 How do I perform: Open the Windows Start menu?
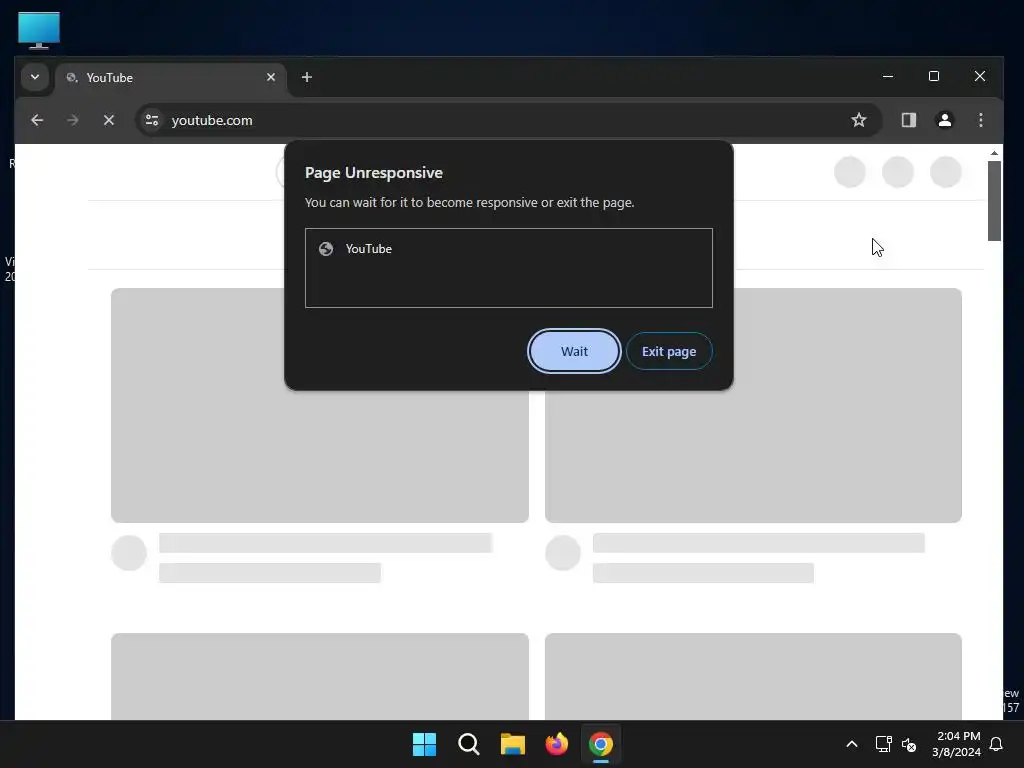point(424,744)
